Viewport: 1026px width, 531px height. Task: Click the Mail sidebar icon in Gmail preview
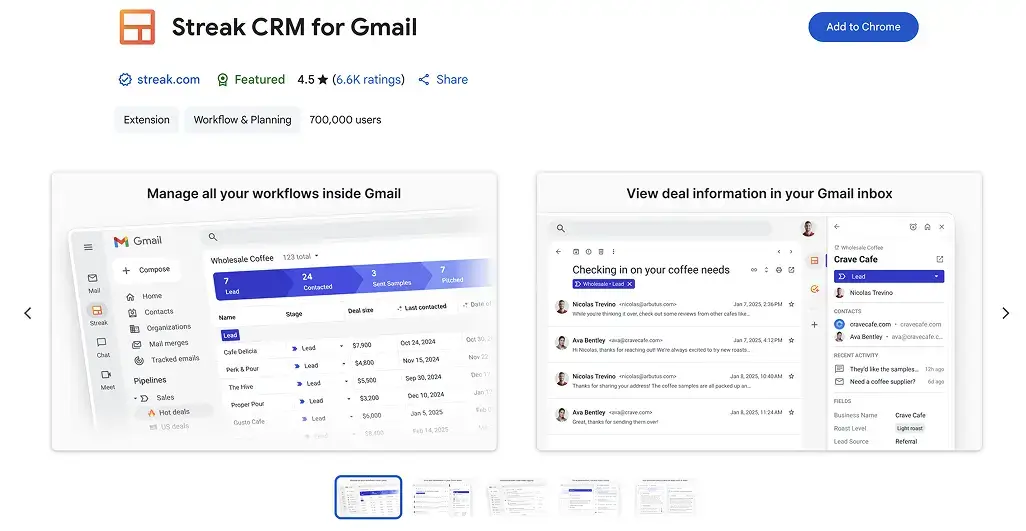pyautogui.click(x=94, y=279)
